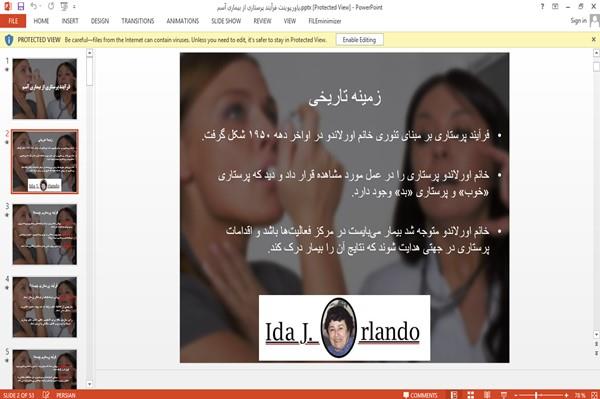Click the spell check icon in status bar
The width and height of the screenshot is (600, 399).
click(x=46, y=395)
